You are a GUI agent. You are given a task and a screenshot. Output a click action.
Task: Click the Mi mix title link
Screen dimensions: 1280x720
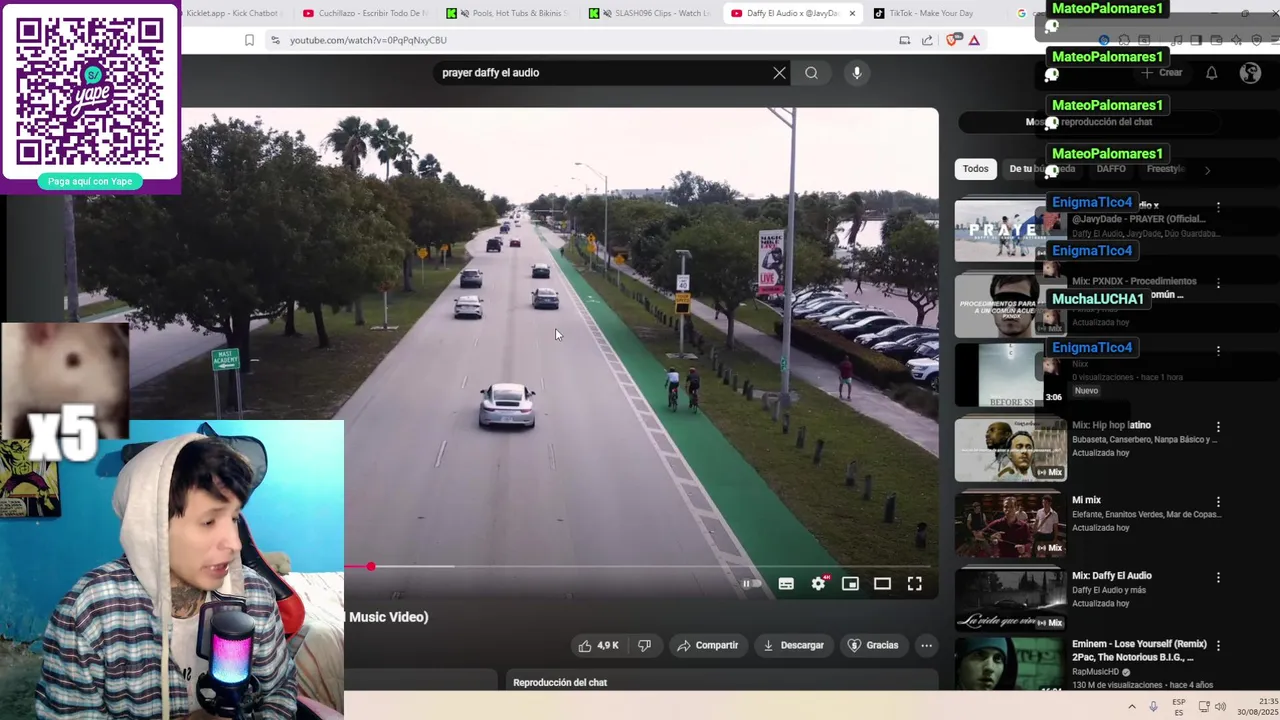click(x=1086, y=500)
